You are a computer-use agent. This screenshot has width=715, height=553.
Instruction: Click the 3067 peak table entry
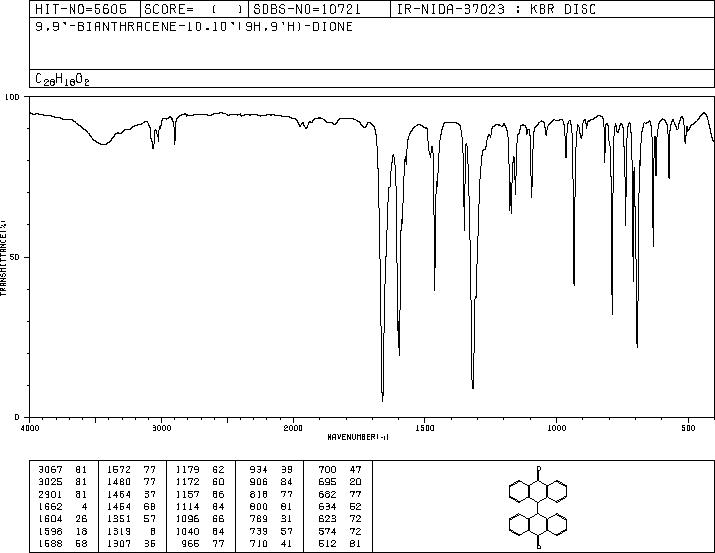50,469
